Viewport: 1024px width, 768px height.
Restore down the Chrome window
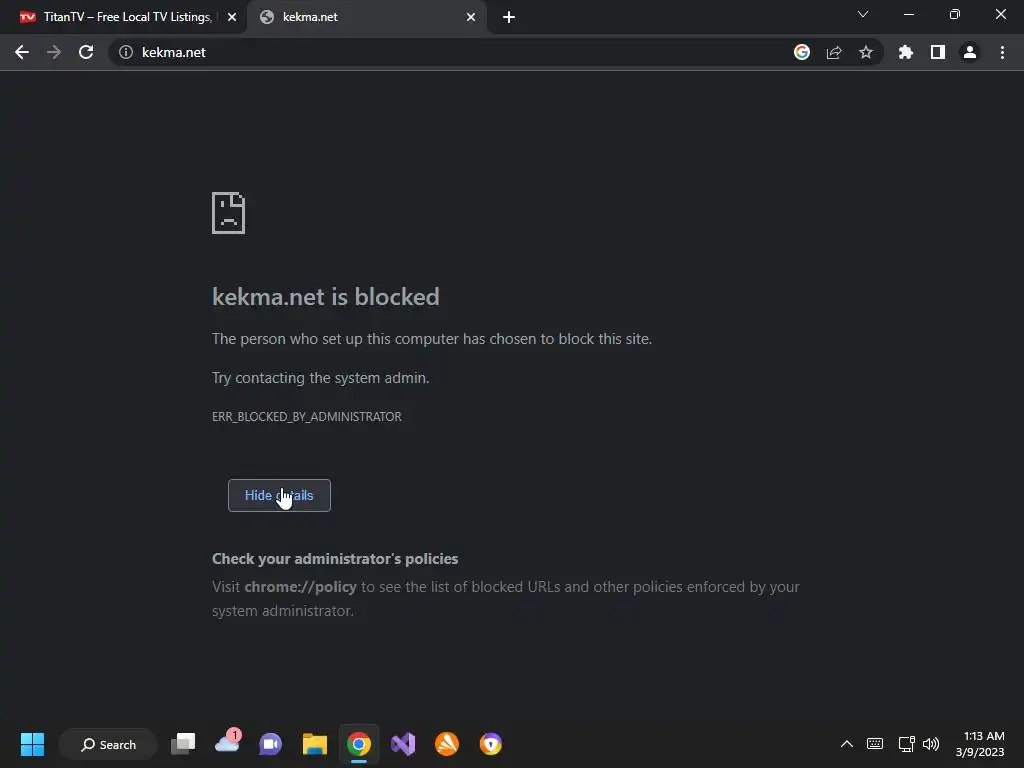[955, 14]
